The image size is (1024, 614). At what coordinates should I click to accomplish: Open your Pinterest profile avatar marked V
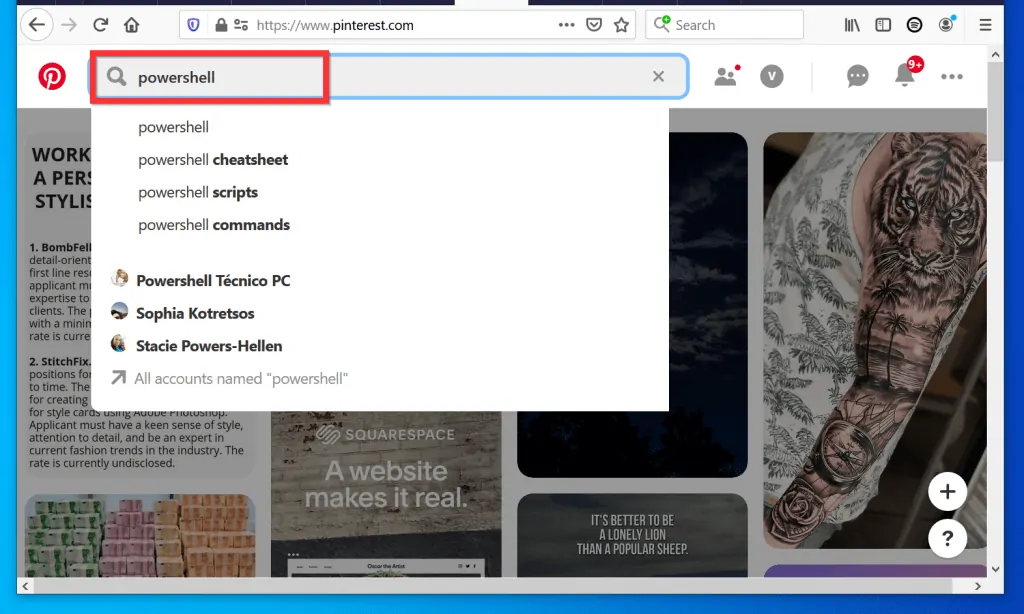point(772,76)
